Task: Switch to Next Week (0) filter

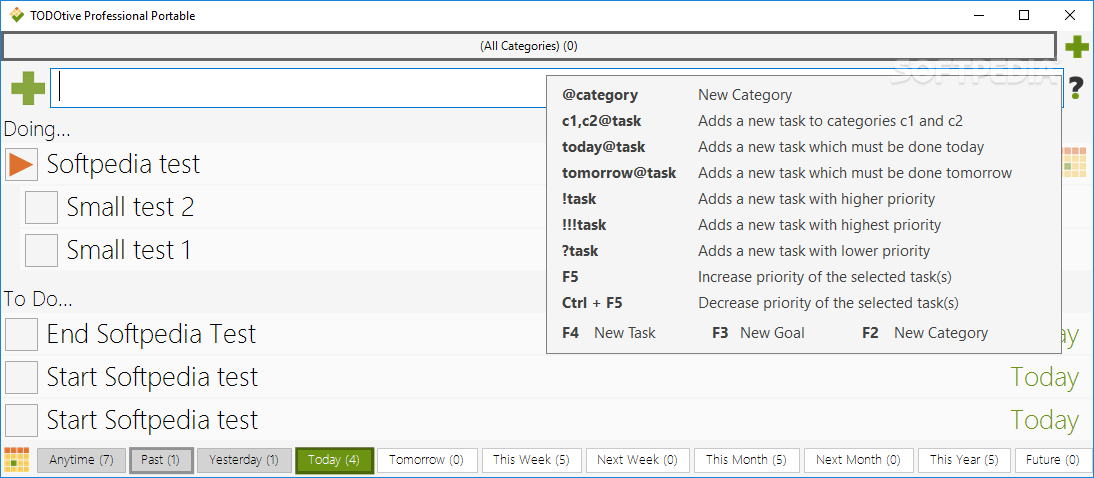Action: tap(638, 460)
